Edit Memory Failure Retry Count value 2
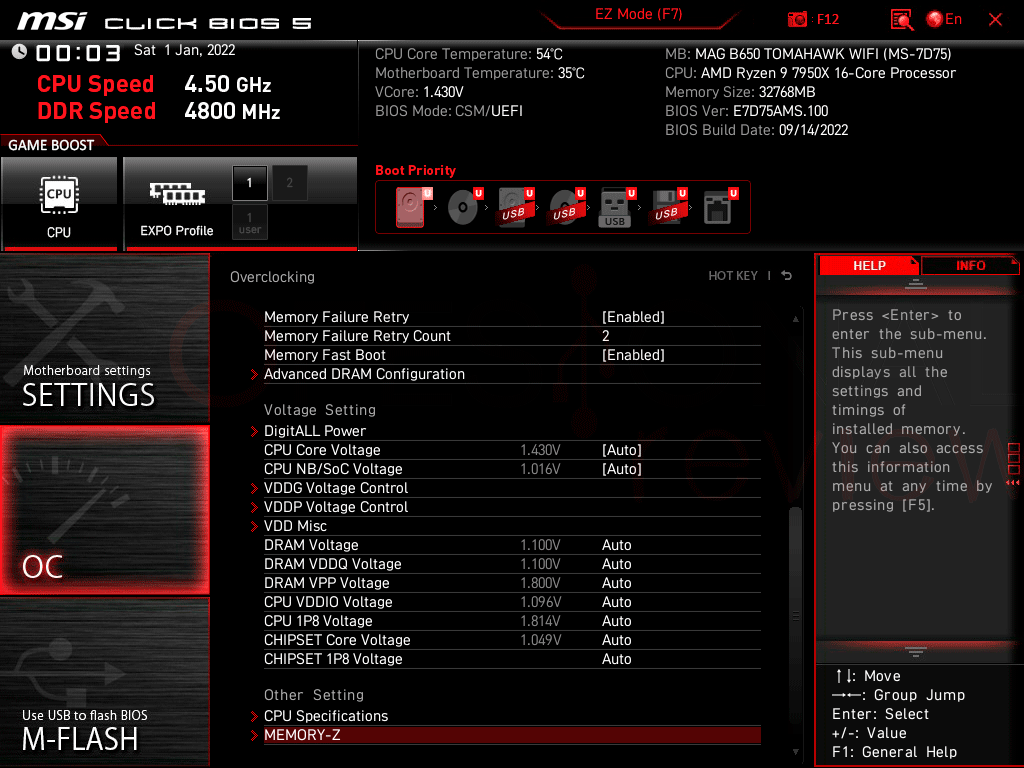The height and width of the screenshot is (768, 1024). coord(605,336)
